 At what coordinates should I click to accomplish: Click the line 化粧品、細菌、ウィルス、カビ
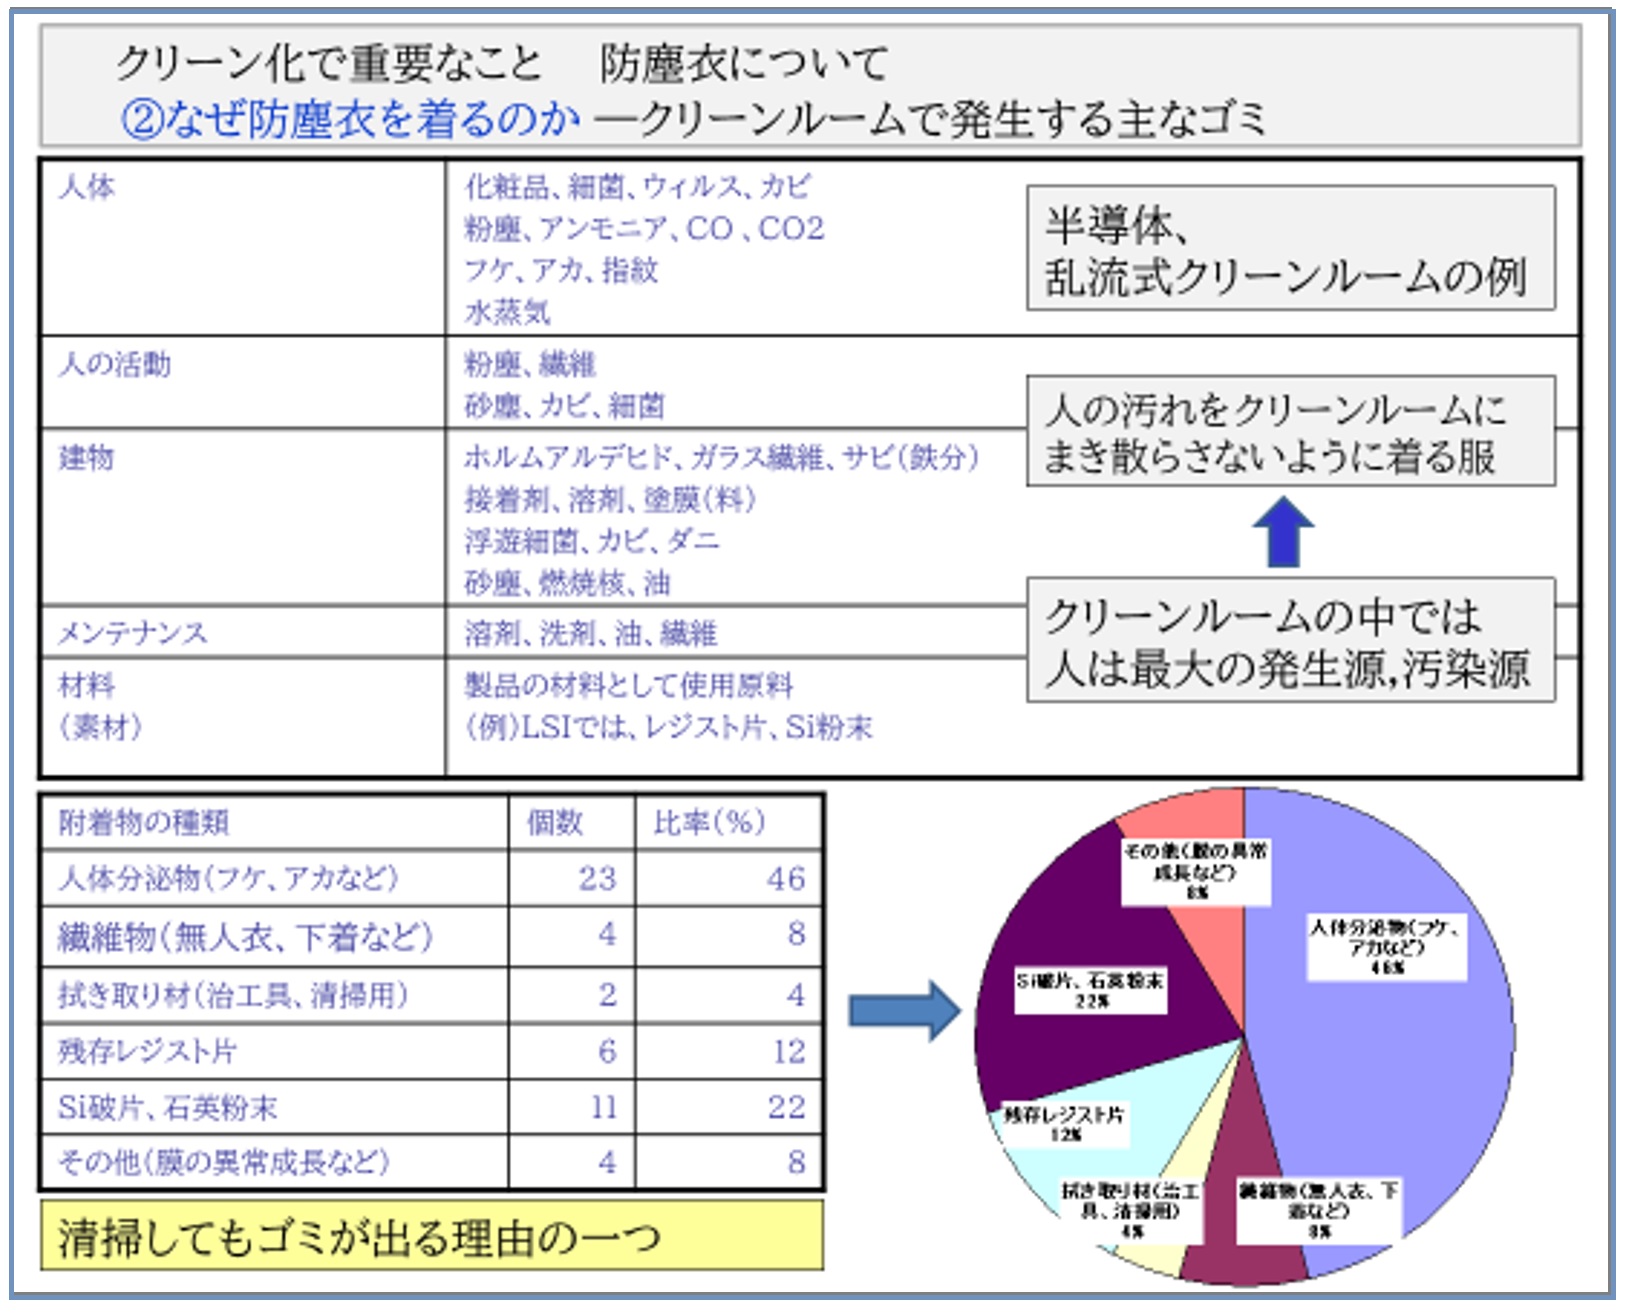tap(638, 187)
